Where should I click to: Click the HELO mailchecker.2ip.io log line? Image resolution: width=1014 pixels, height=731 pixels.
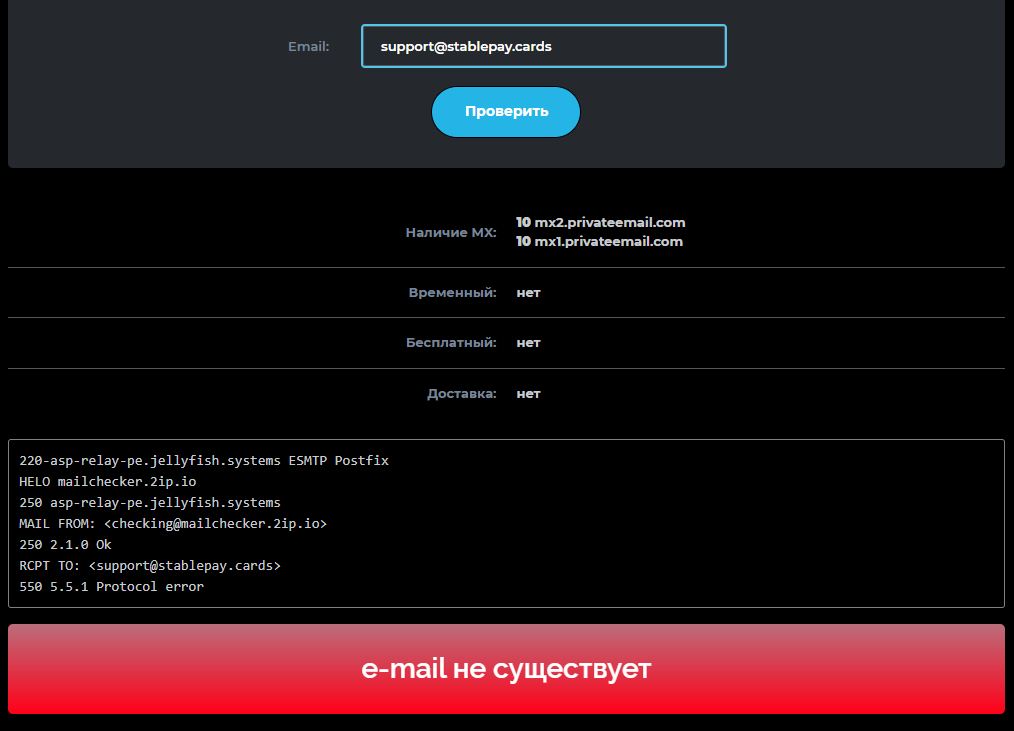point(107,482)
